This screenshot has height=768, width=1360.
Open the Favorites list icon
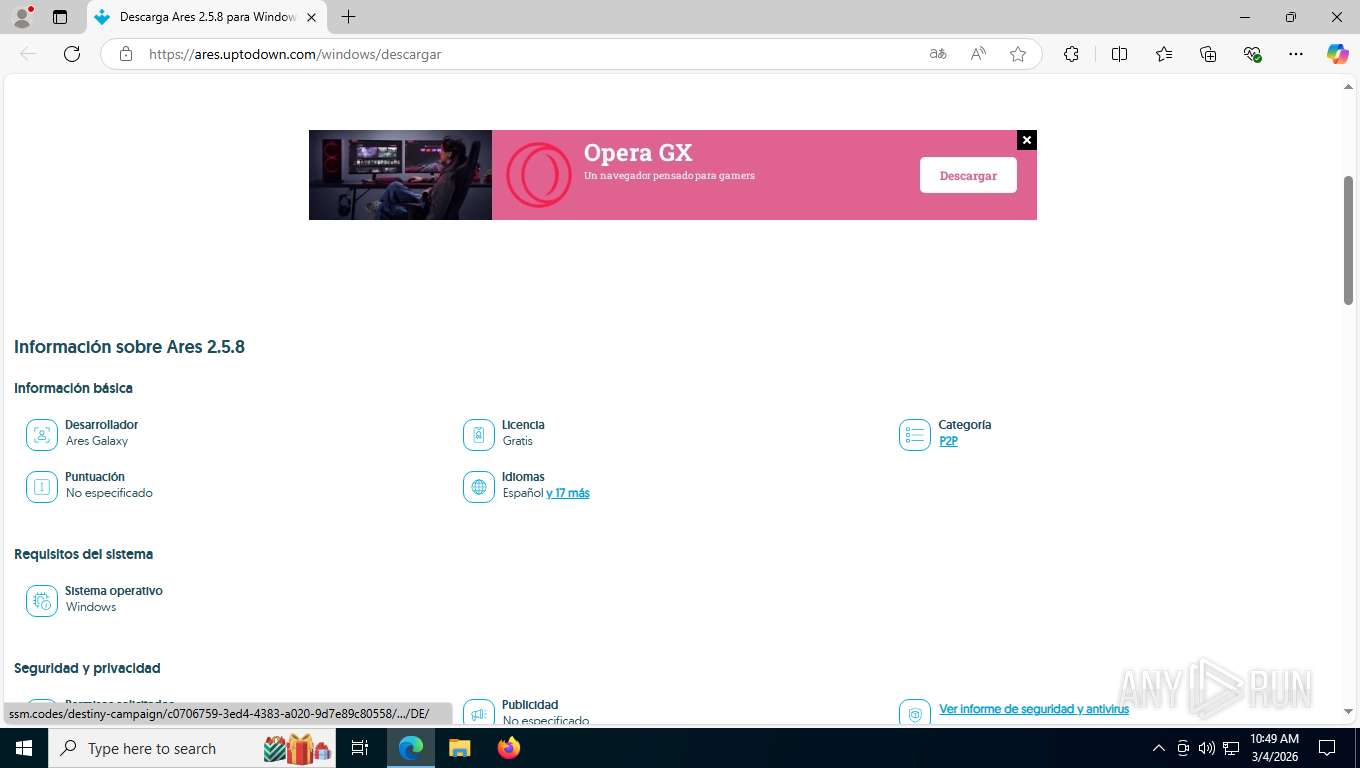coord(1164,54)
